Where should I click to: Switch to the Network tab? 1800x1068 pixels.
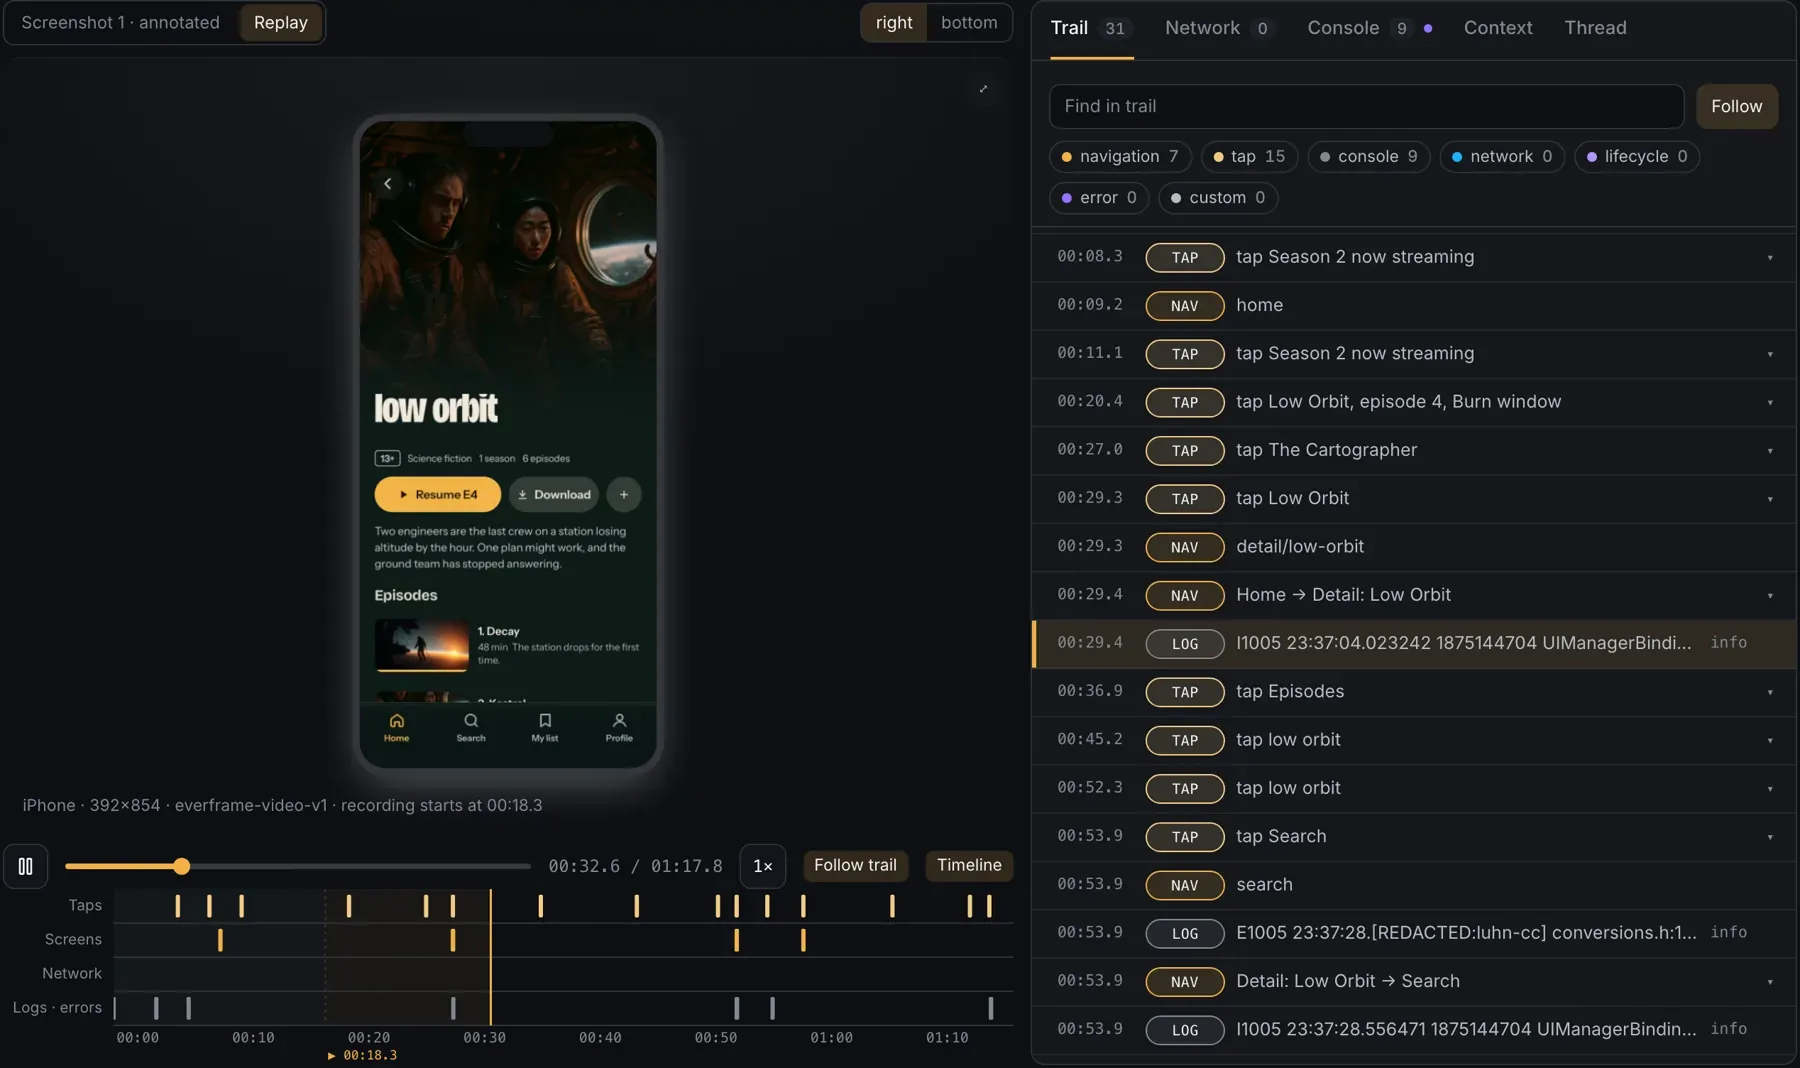[x=1217, y=28]
